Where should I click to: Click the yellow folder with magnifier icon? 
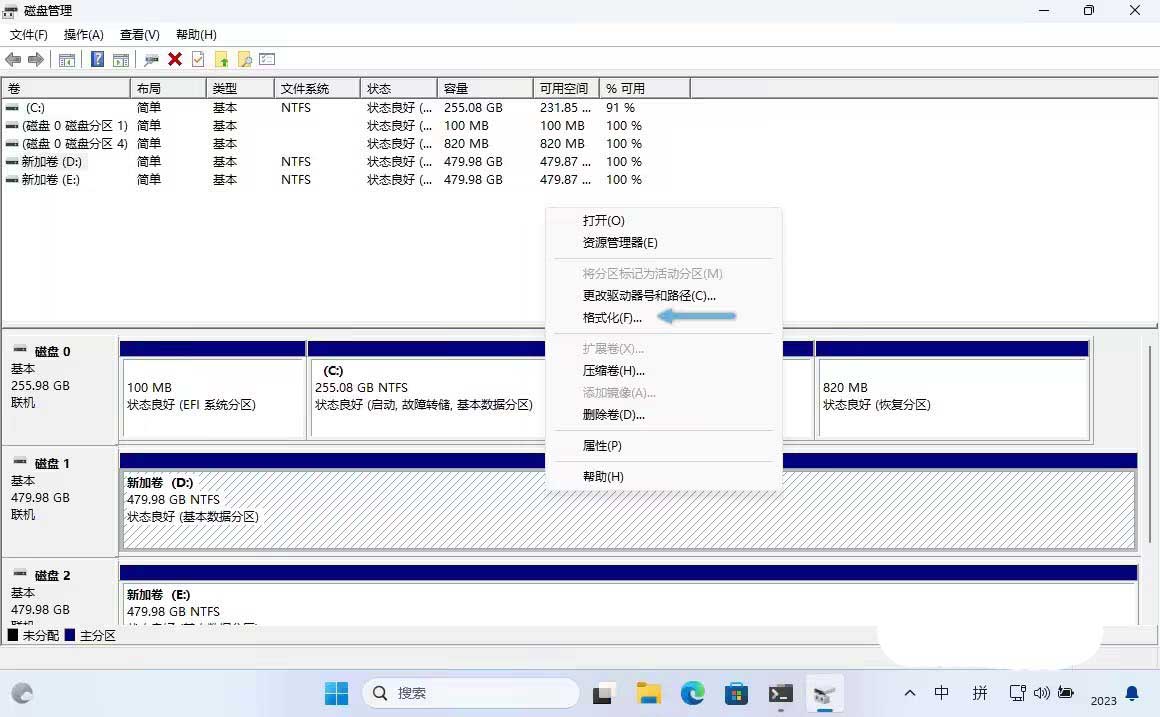pyautogui.click(x=244, y=59)
